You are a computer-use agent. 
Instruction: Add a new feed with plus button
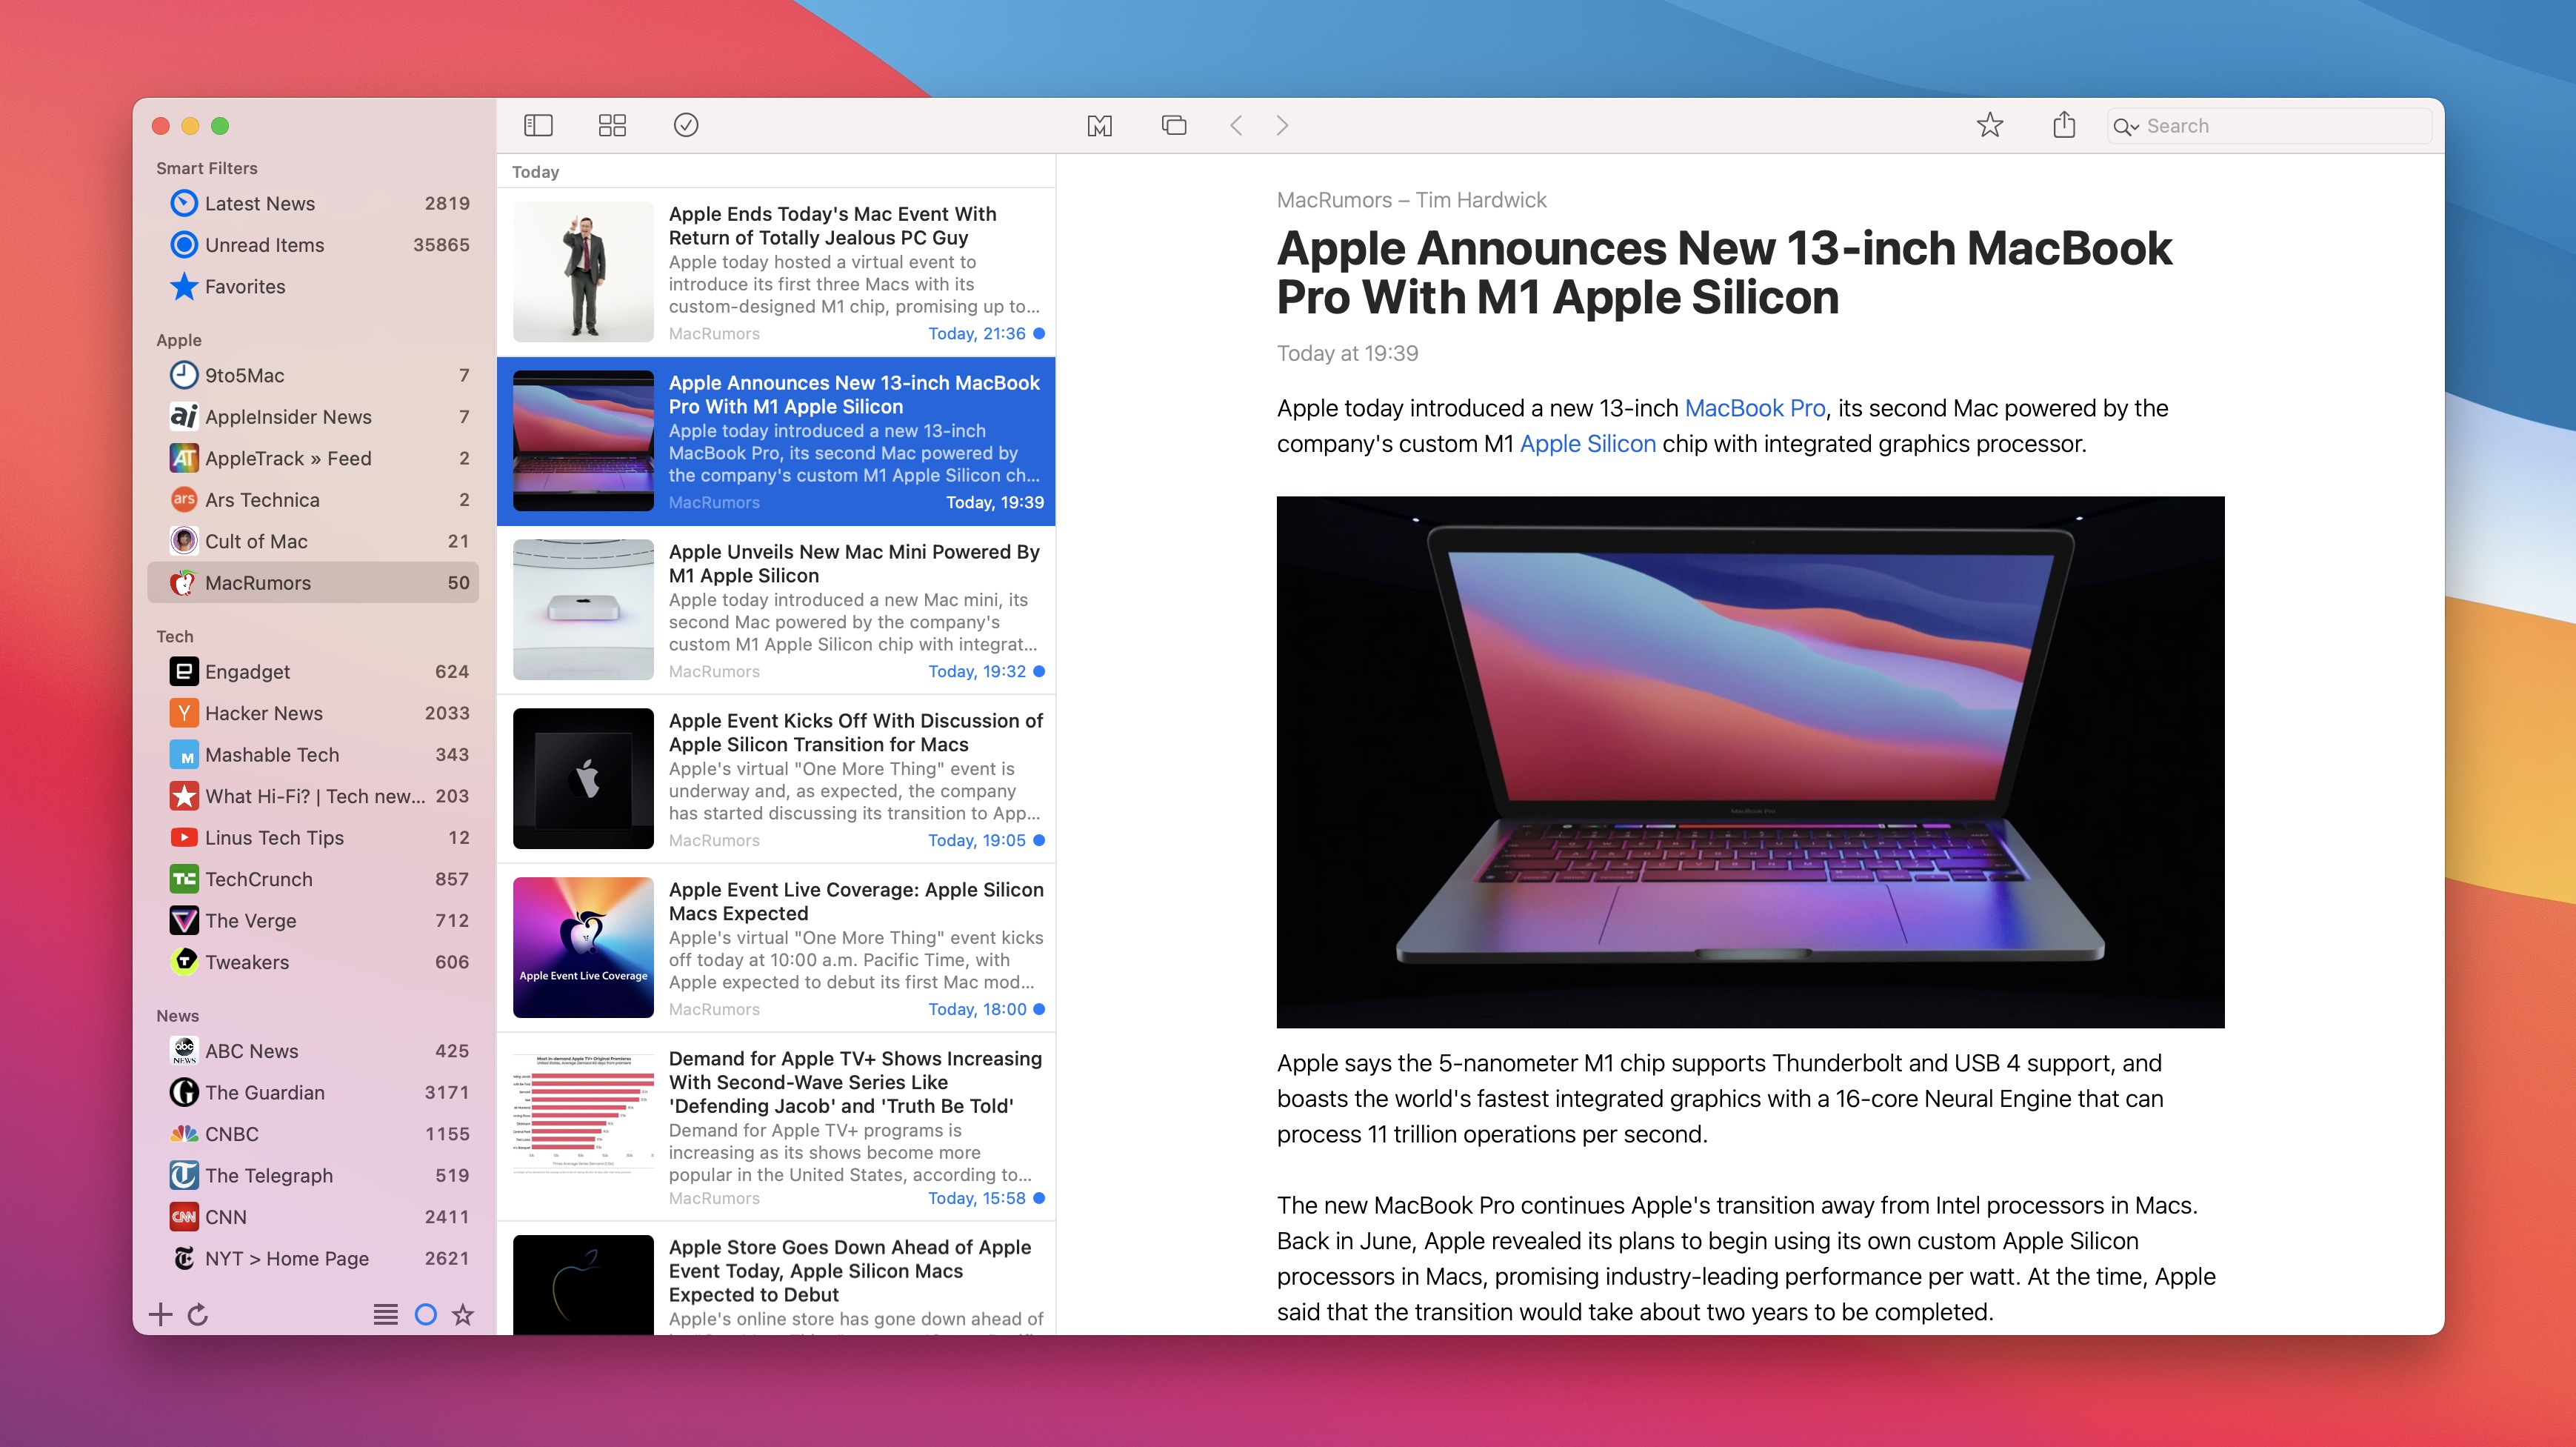pos(161,1315)
